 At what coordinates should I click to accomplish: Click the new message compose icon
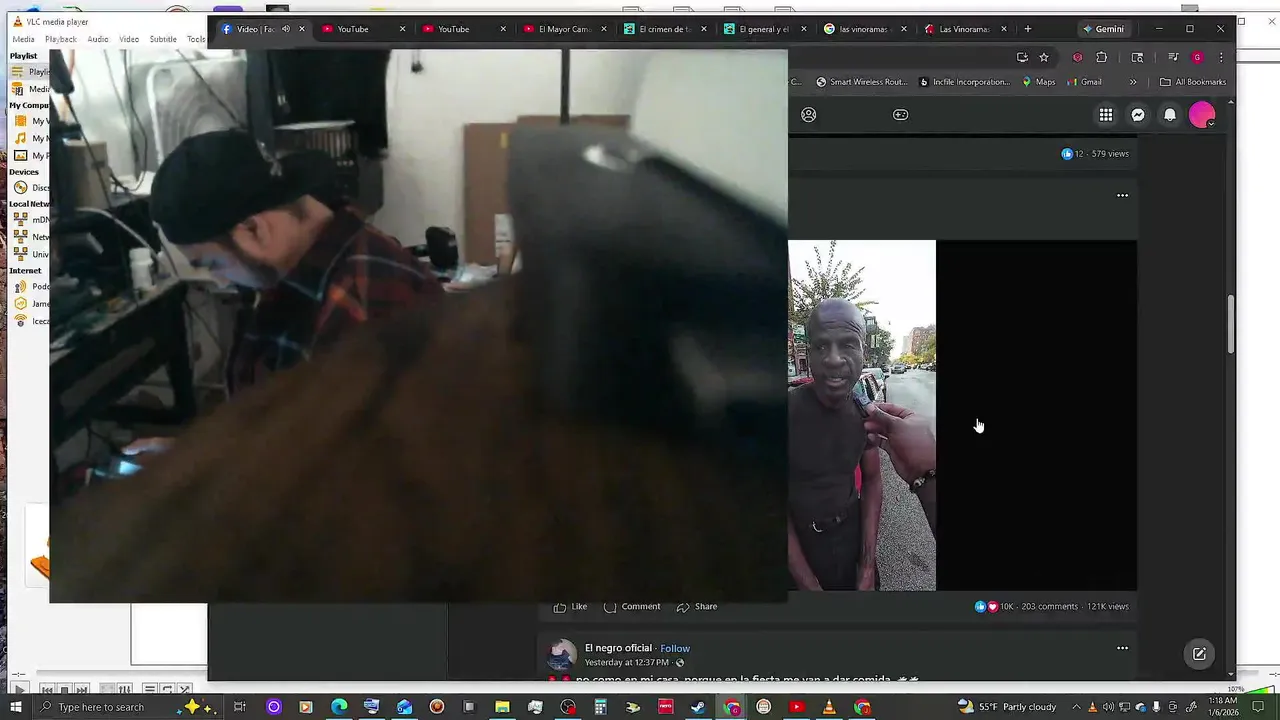(1199, 654)
